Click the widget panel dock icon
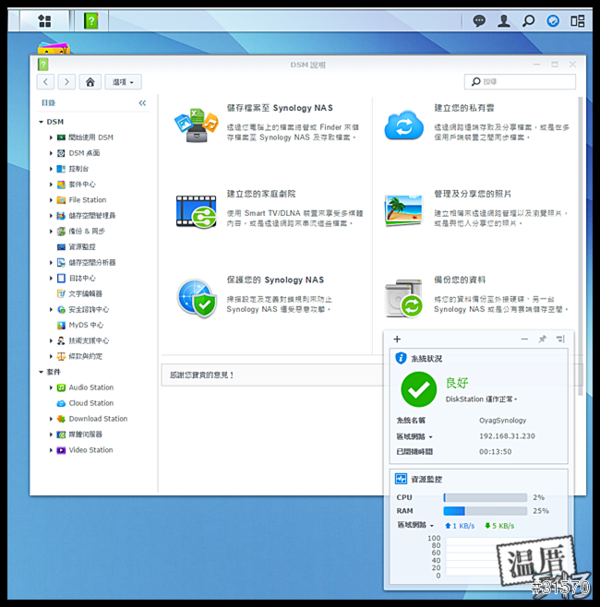 [561, 339]
